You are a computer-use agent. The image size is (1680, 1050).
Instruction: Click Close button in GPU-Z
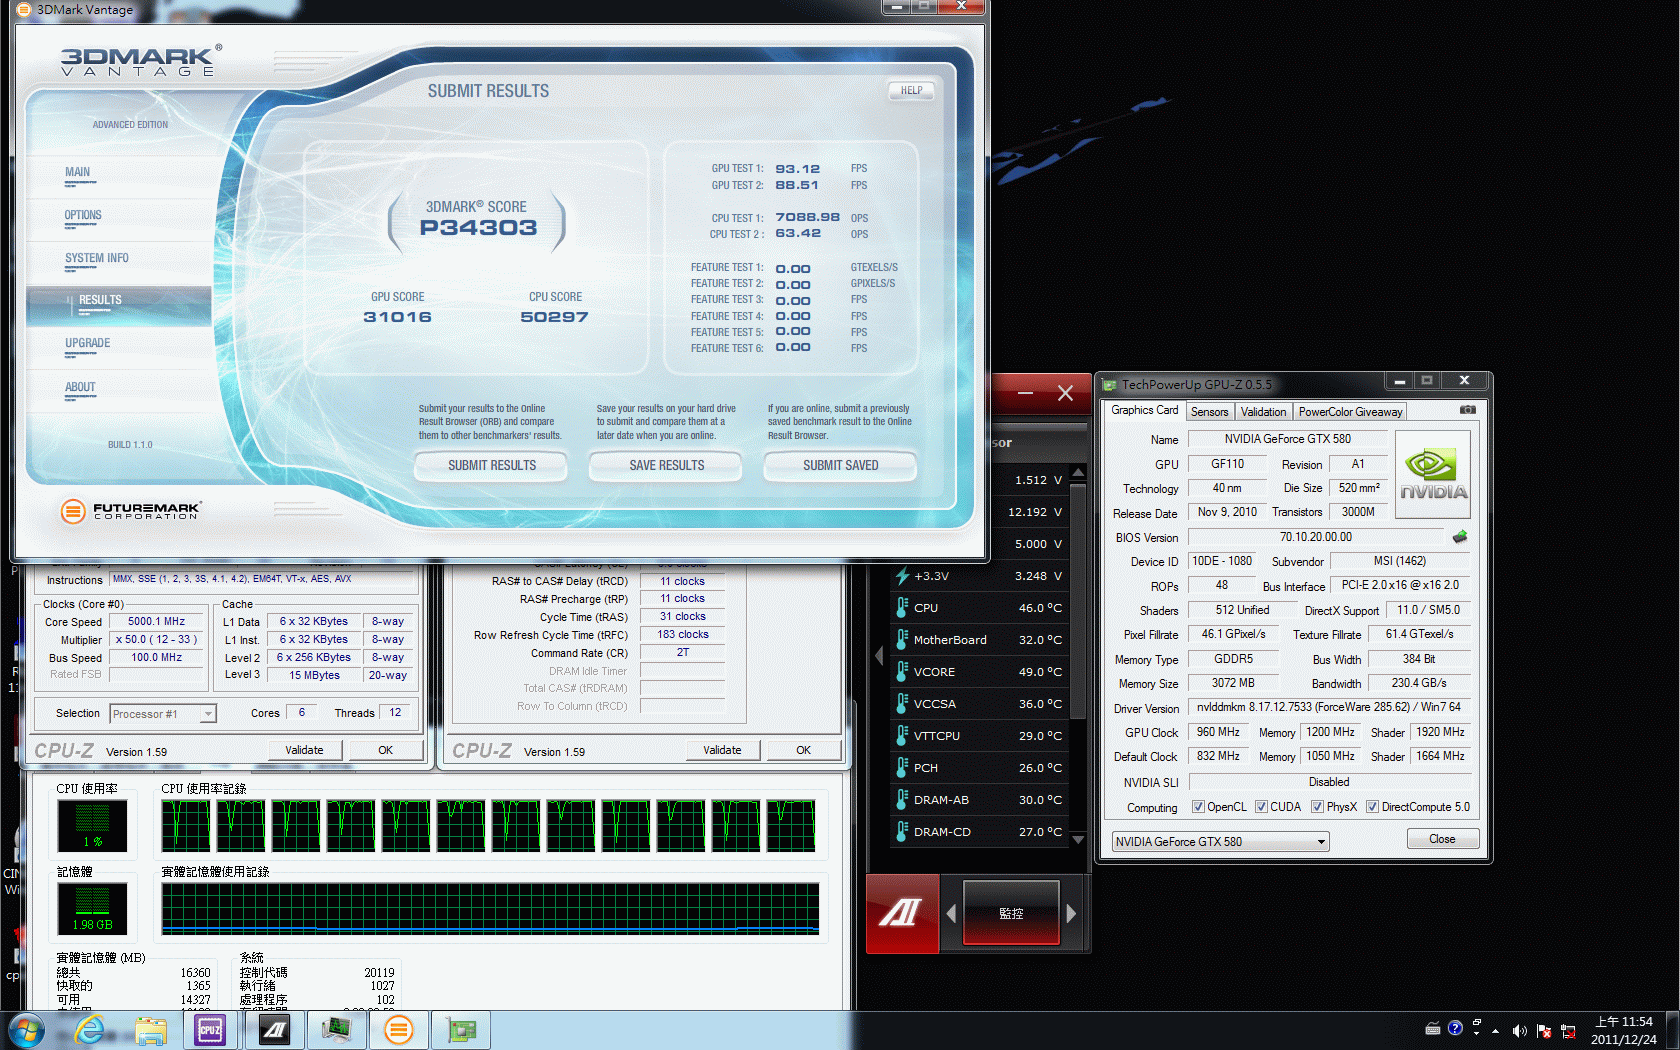pyautogui.click(x=1442, y=839)
